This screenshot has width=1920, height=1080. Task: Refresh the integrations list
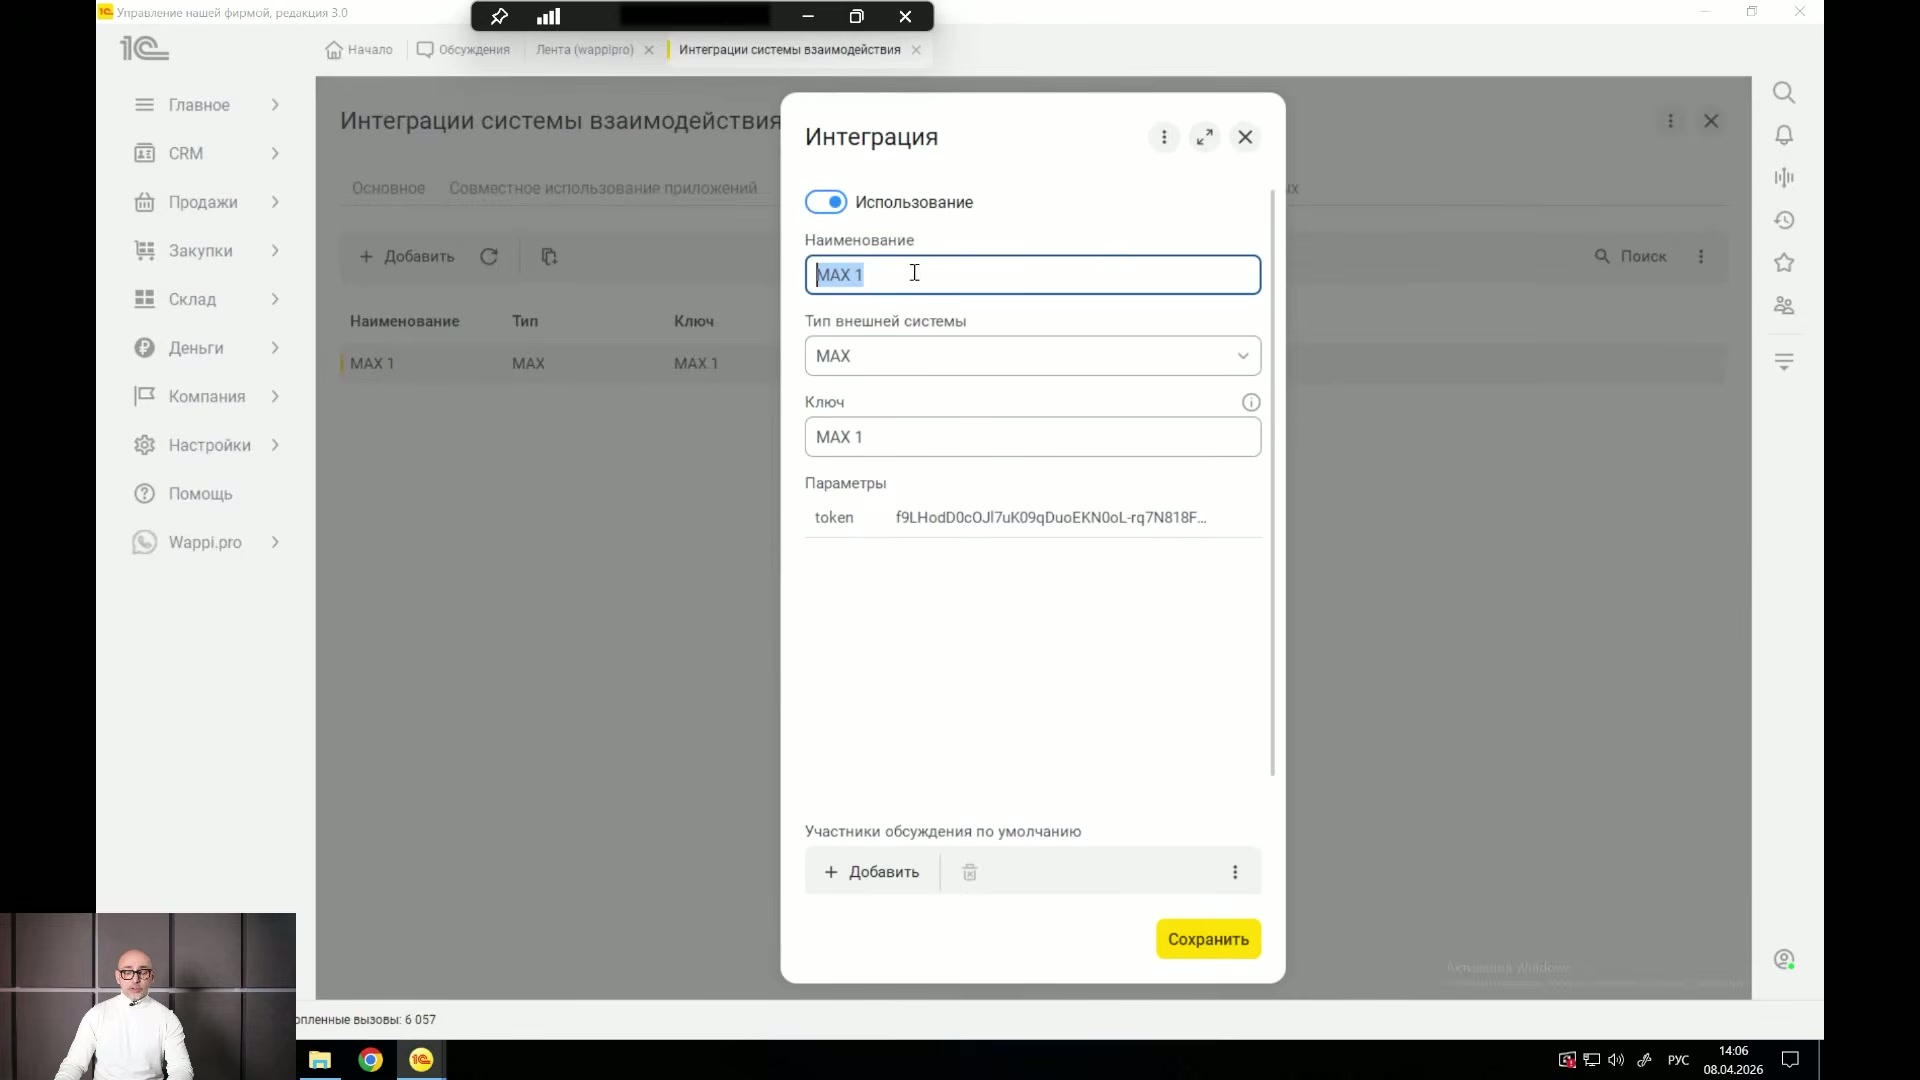click(489, 257)
